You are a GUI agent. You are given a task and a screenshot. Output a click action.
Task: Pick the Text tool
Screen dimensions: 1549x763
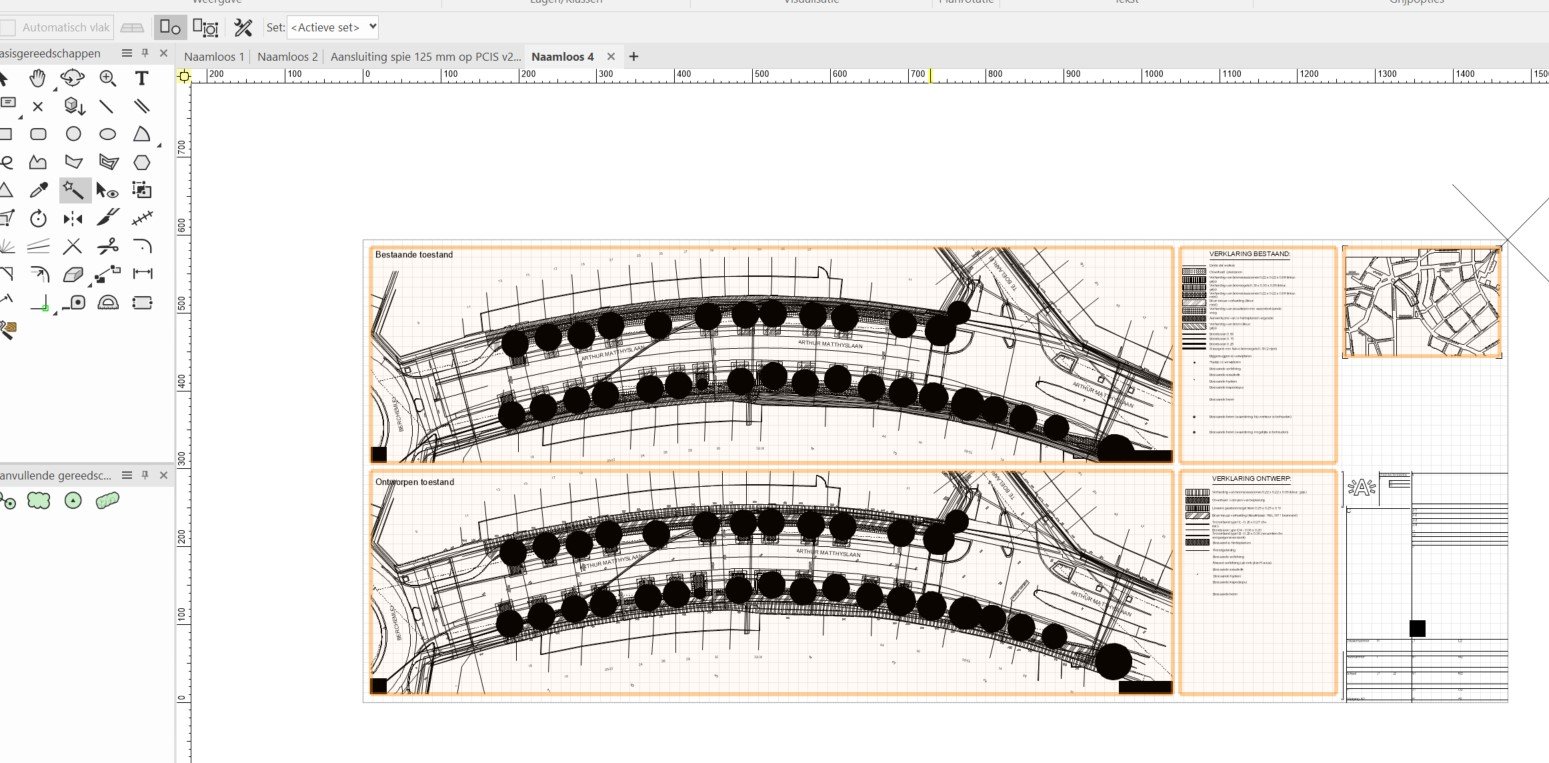click(x=141, y=76)
